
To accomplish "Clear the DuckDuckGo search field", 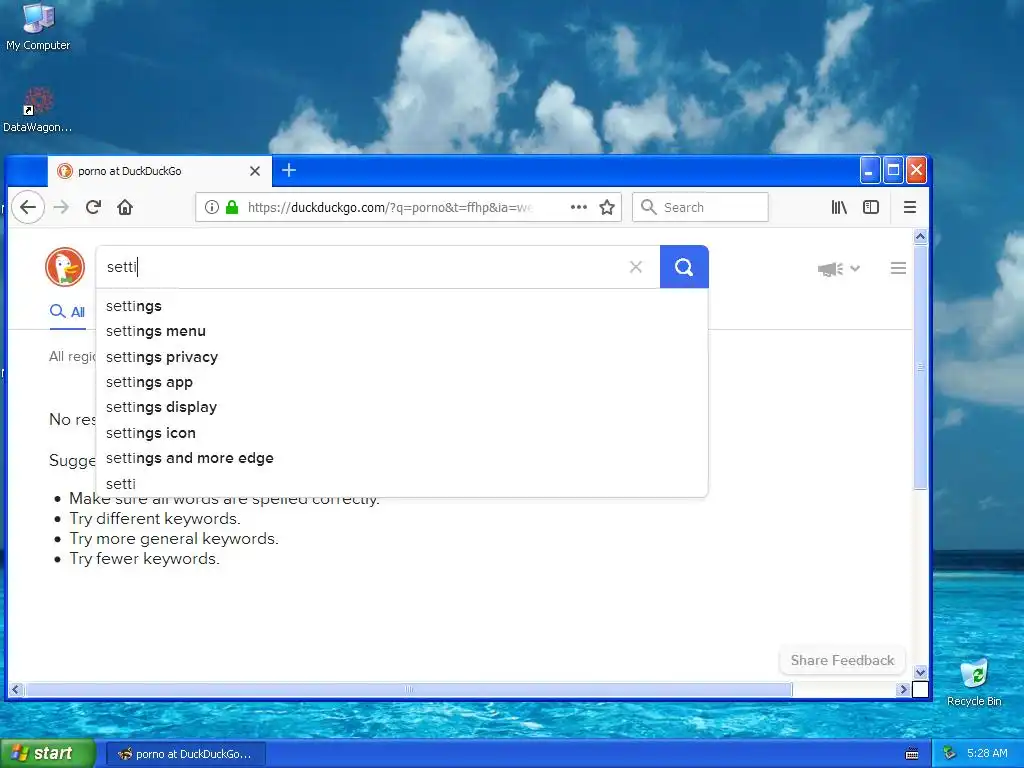I will [x=635, y=266].
